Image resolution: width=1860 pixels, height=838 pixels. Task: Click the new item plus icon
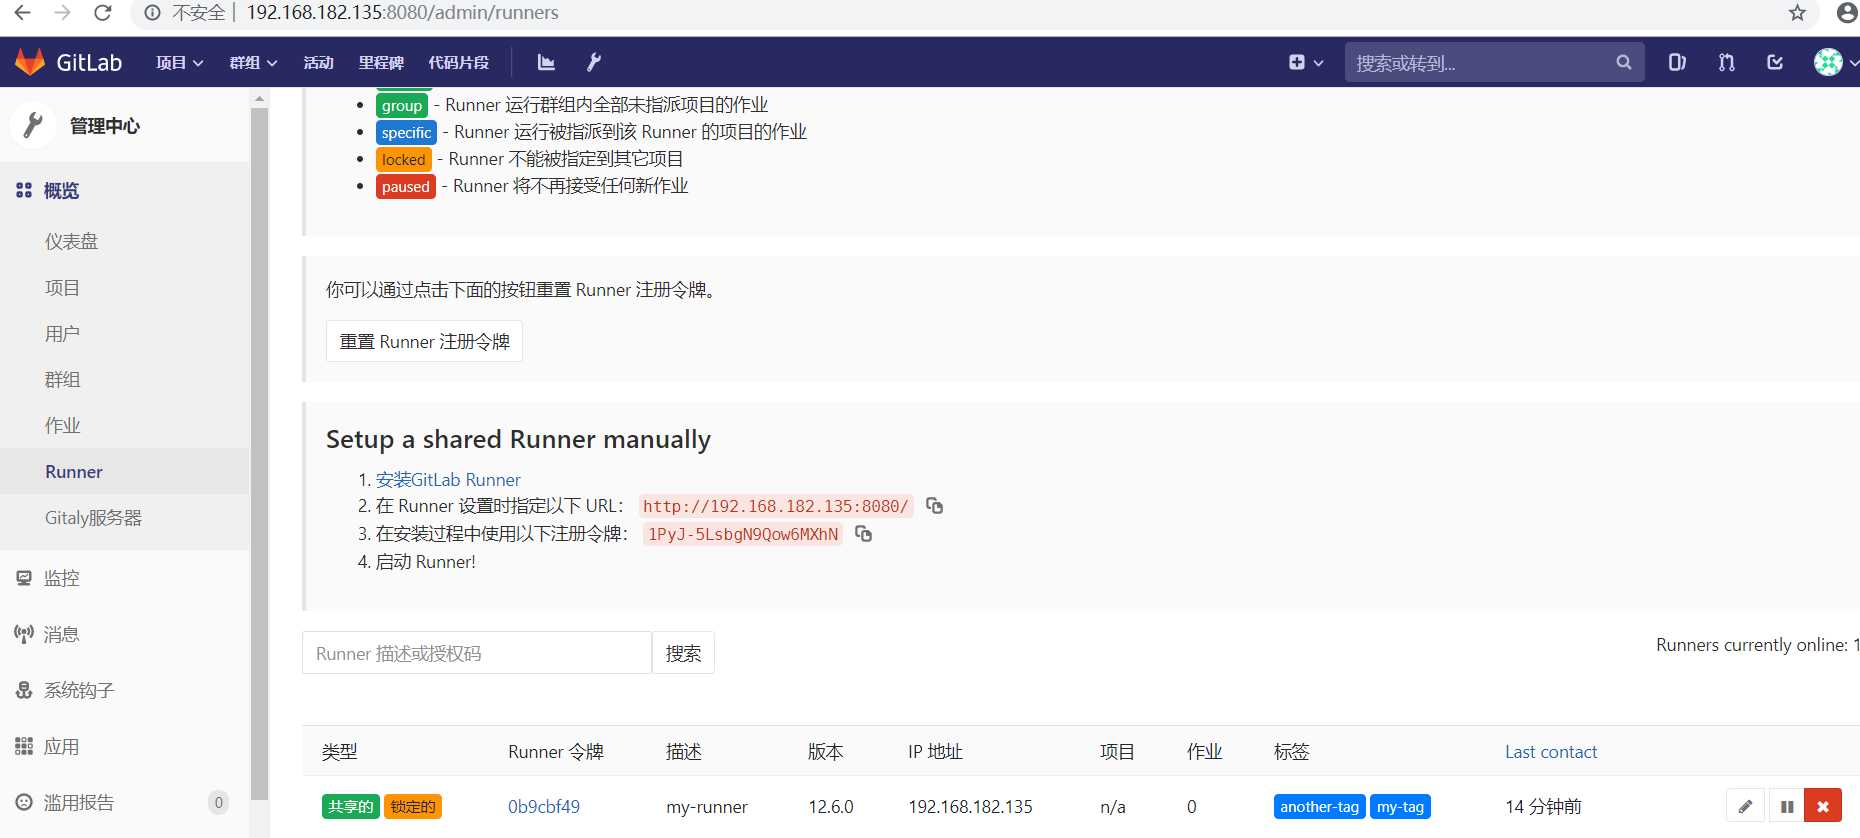pyautogui.click(x=1297, y=62)
